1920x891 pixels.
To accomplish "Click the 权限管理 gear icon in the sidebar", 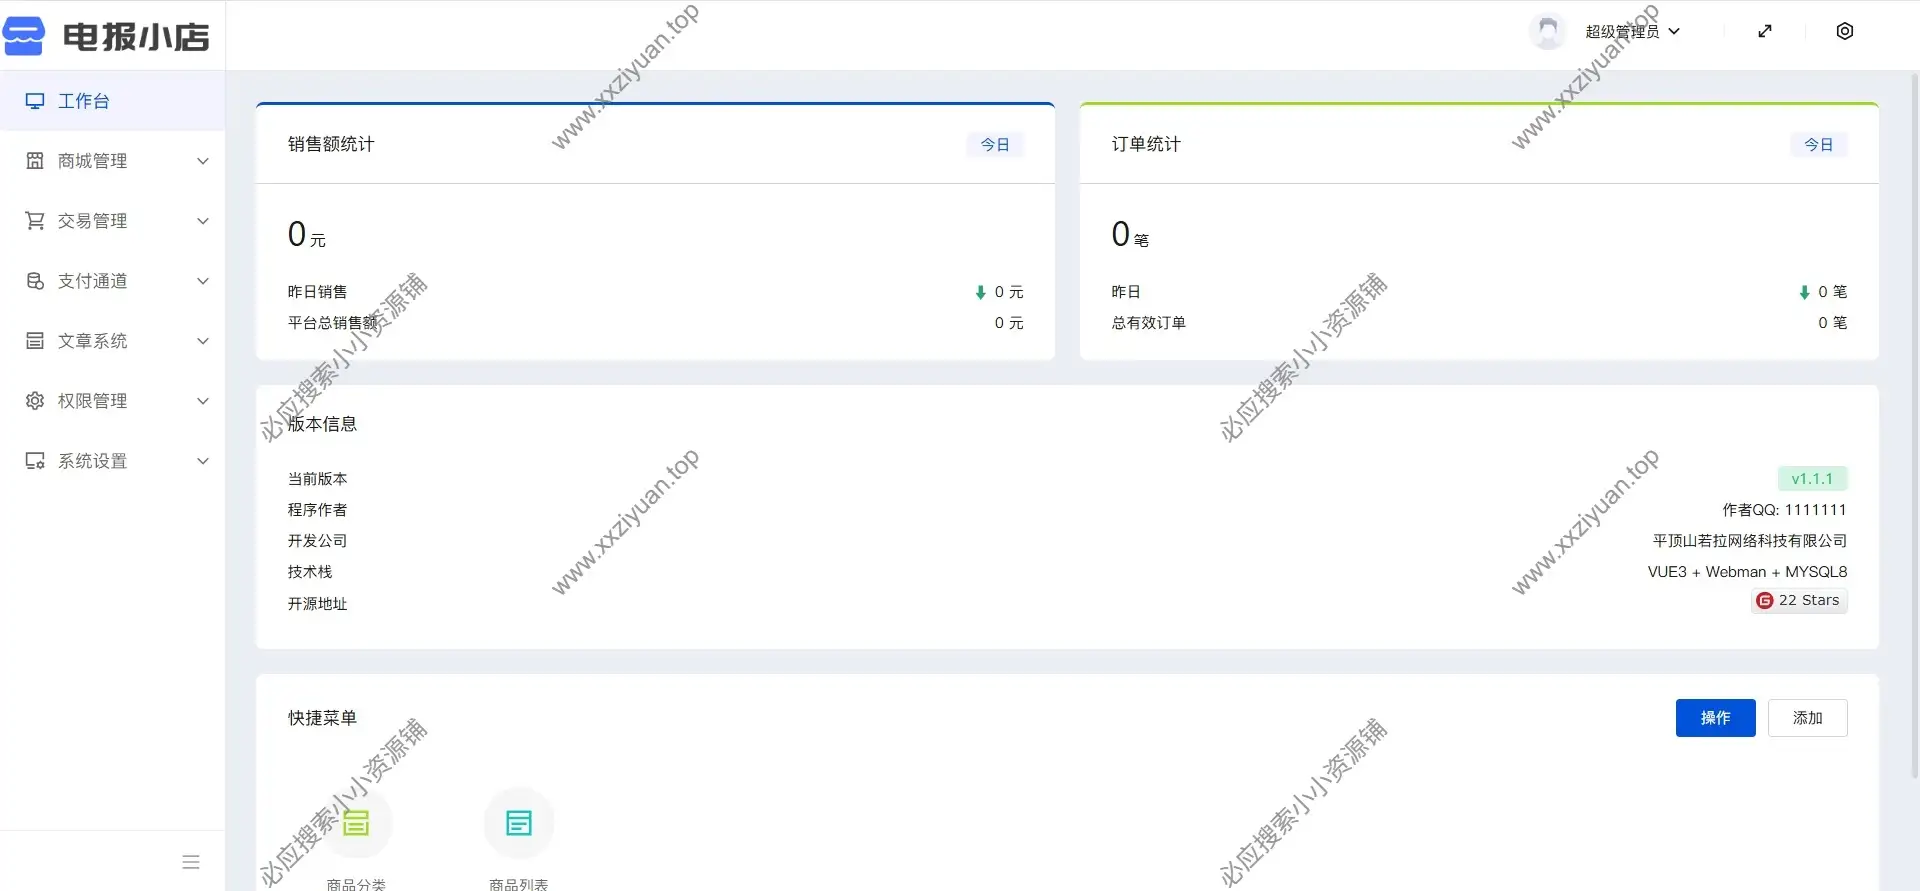I will tap(35, 401).
